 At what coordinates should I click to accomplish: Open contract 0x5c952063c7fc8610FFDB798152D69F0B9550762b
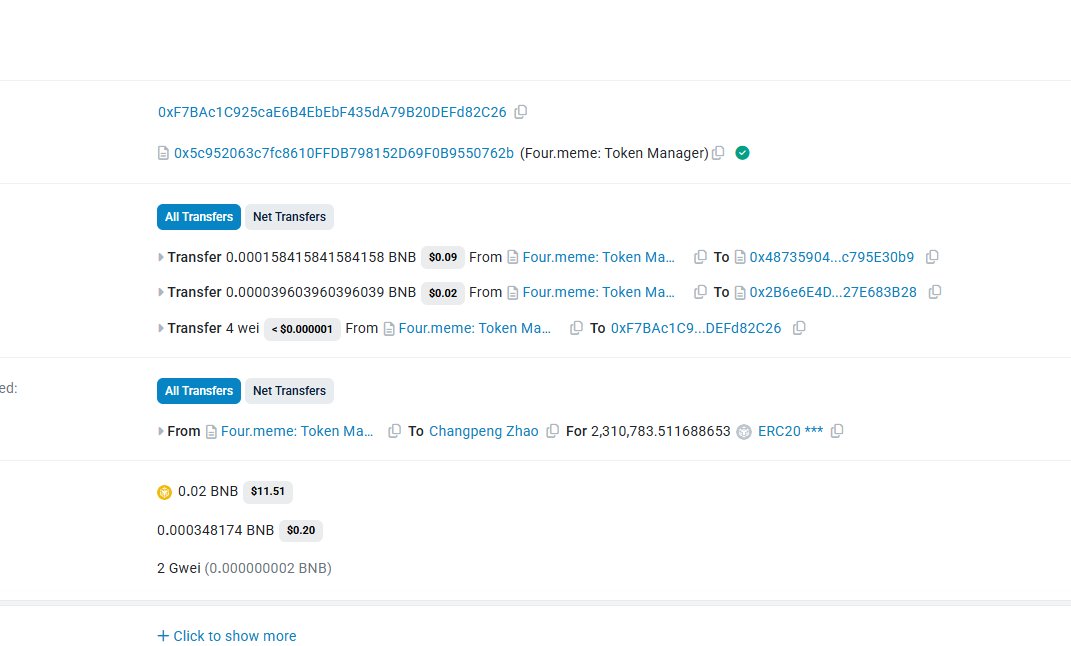[344, 153]
